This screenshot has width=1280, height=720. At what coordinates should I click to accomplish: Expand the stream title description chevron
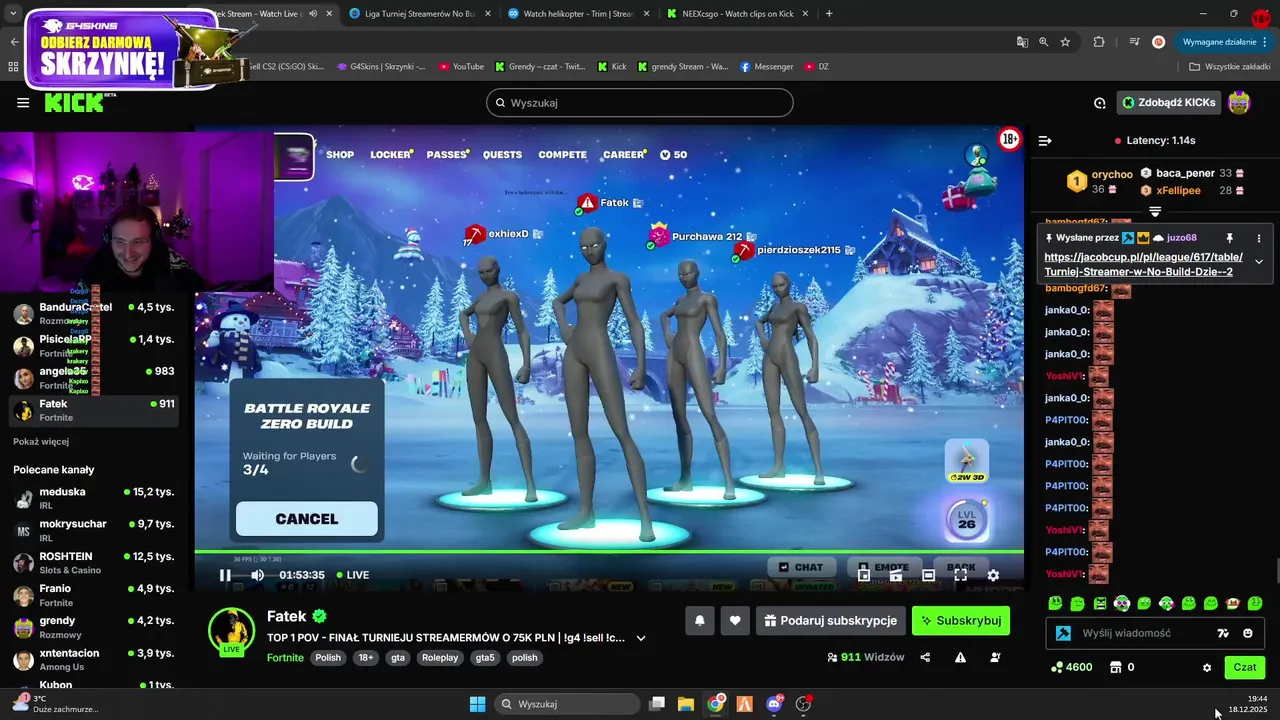click(x=641, y=638)
